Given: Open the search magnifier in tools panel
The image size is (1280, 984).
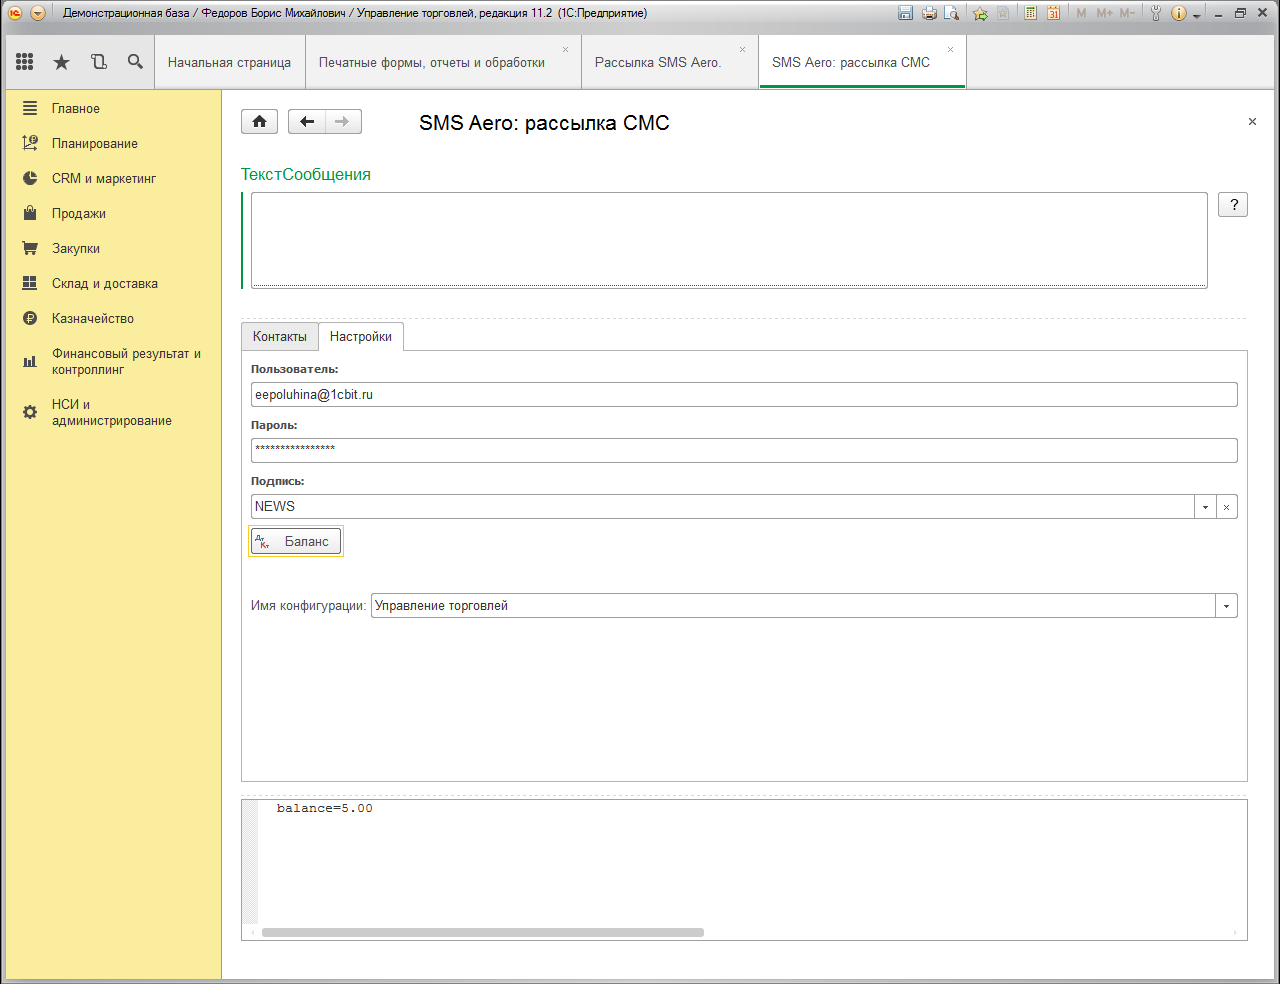Looking at the screenshot, I should click(x=135, y=62).
